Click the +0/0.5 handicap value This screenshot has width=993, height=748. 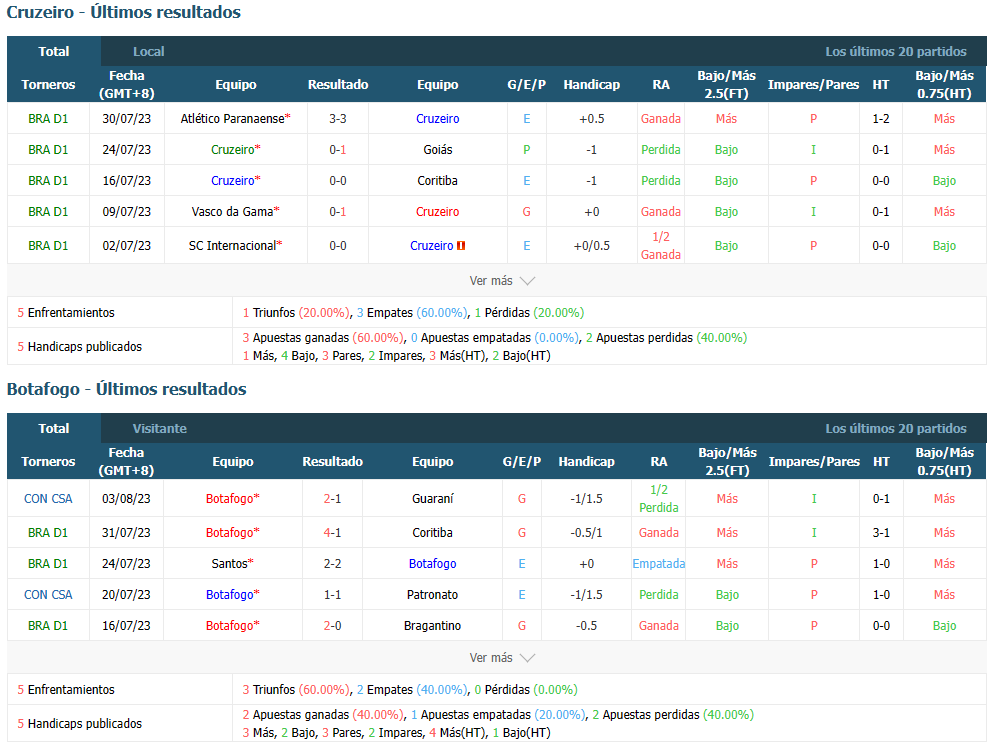pyautogui.click(x=591, y=246)
